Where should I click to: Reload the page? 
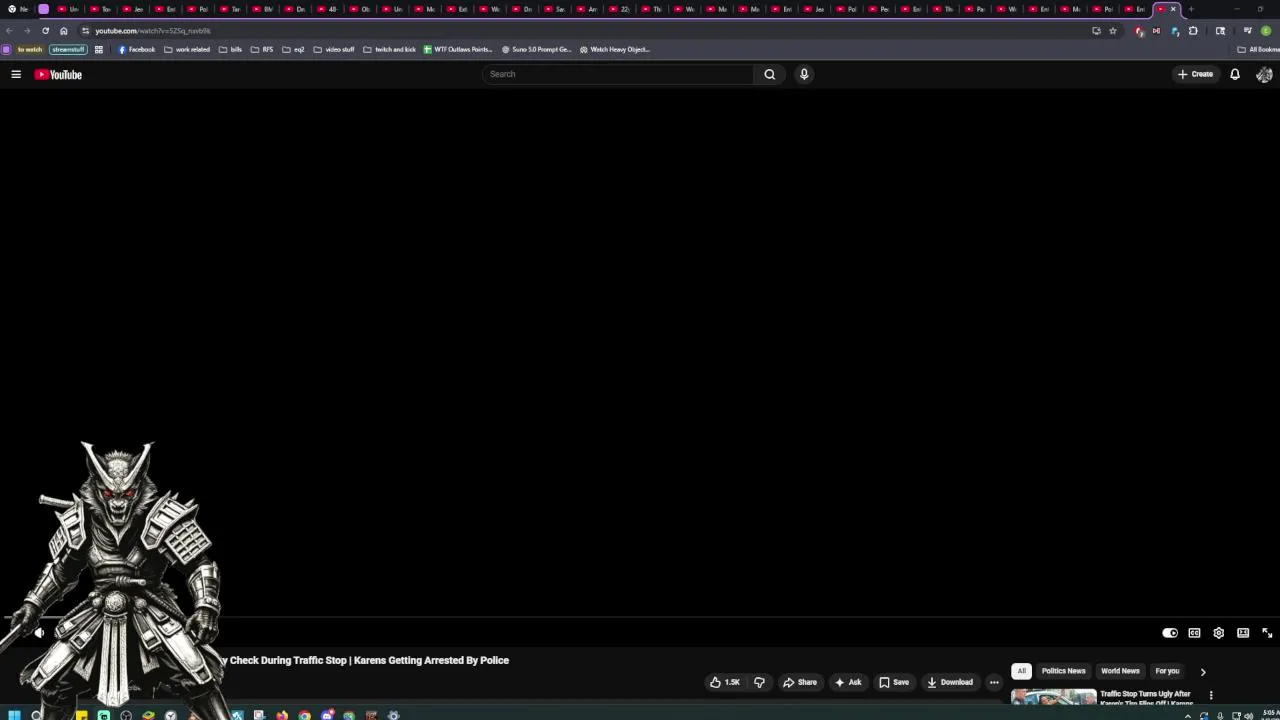pos(45,31)
